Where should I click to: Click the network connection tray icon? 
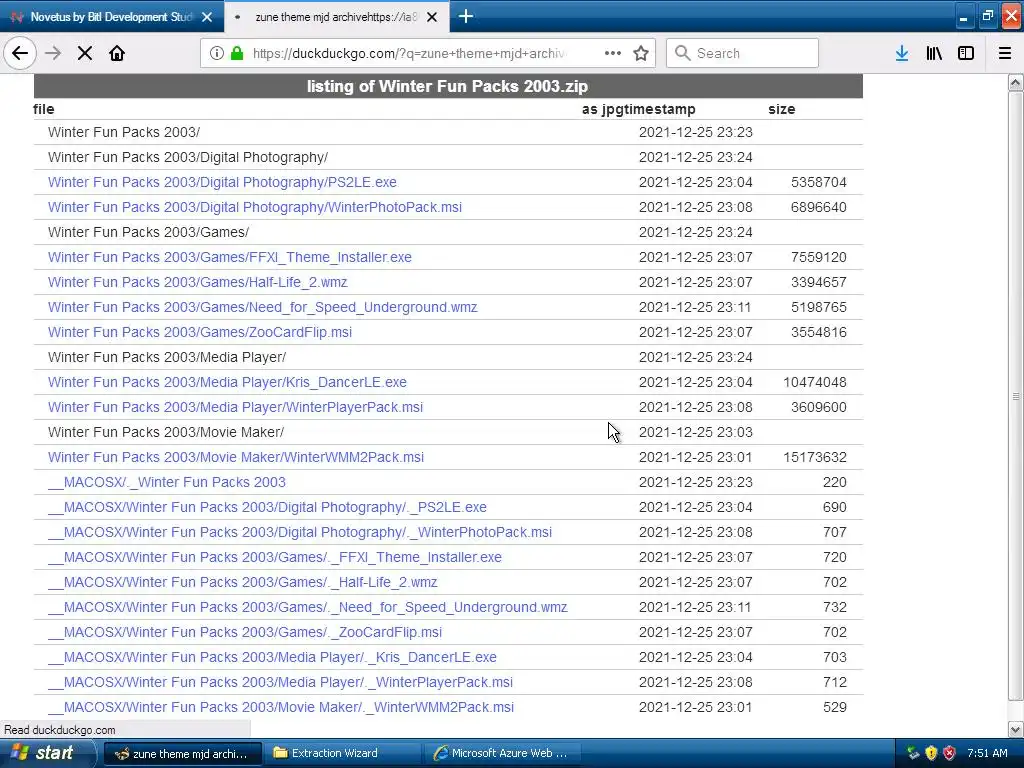[x=913, y=753]
